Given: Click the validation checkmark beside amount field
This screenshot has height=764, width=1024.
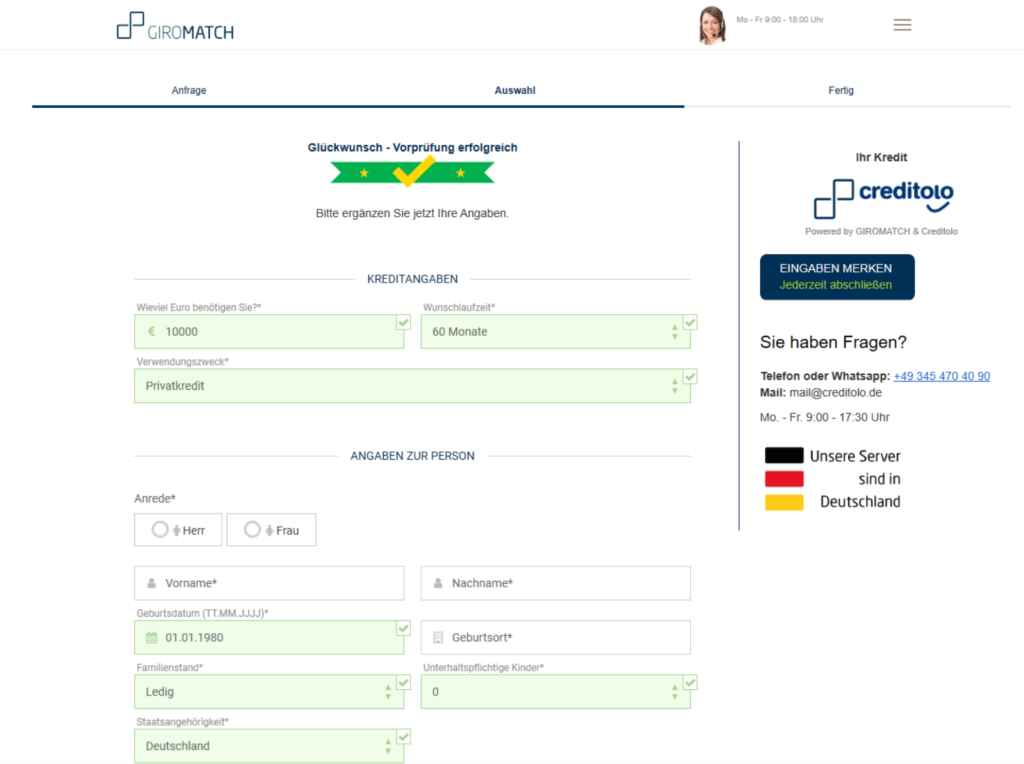Looking at the screenshot, I should [404, 322].
